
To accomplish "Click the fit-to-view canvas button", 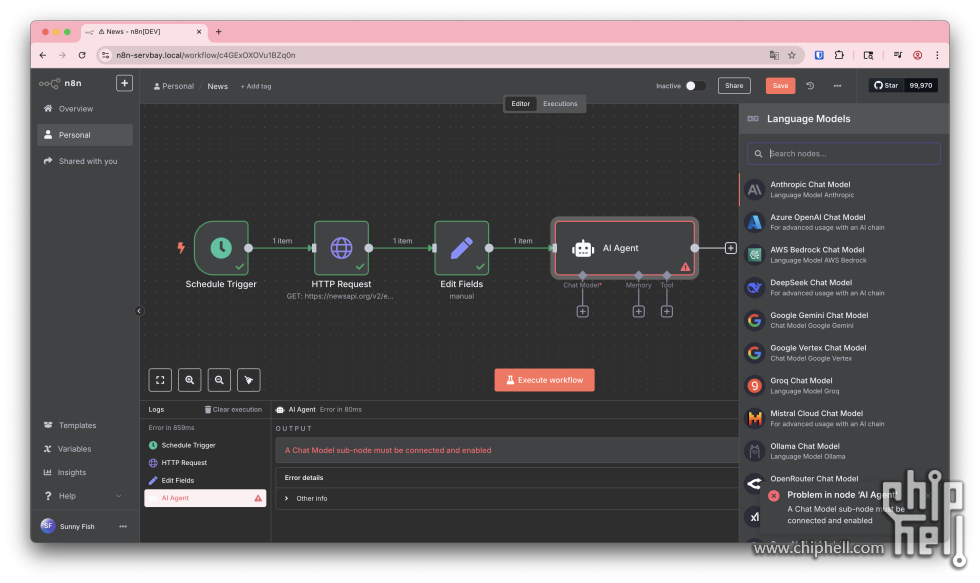I will tap(160, 380).
